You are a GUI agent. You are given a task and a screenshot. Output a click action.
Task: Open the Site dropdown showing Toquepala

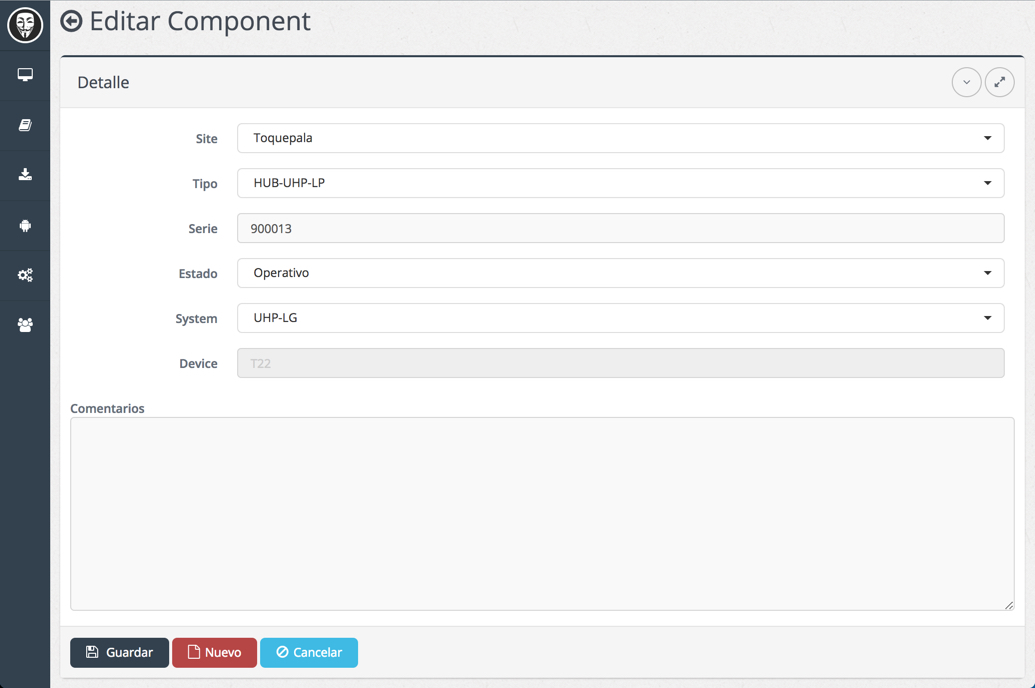pos(620,138)
